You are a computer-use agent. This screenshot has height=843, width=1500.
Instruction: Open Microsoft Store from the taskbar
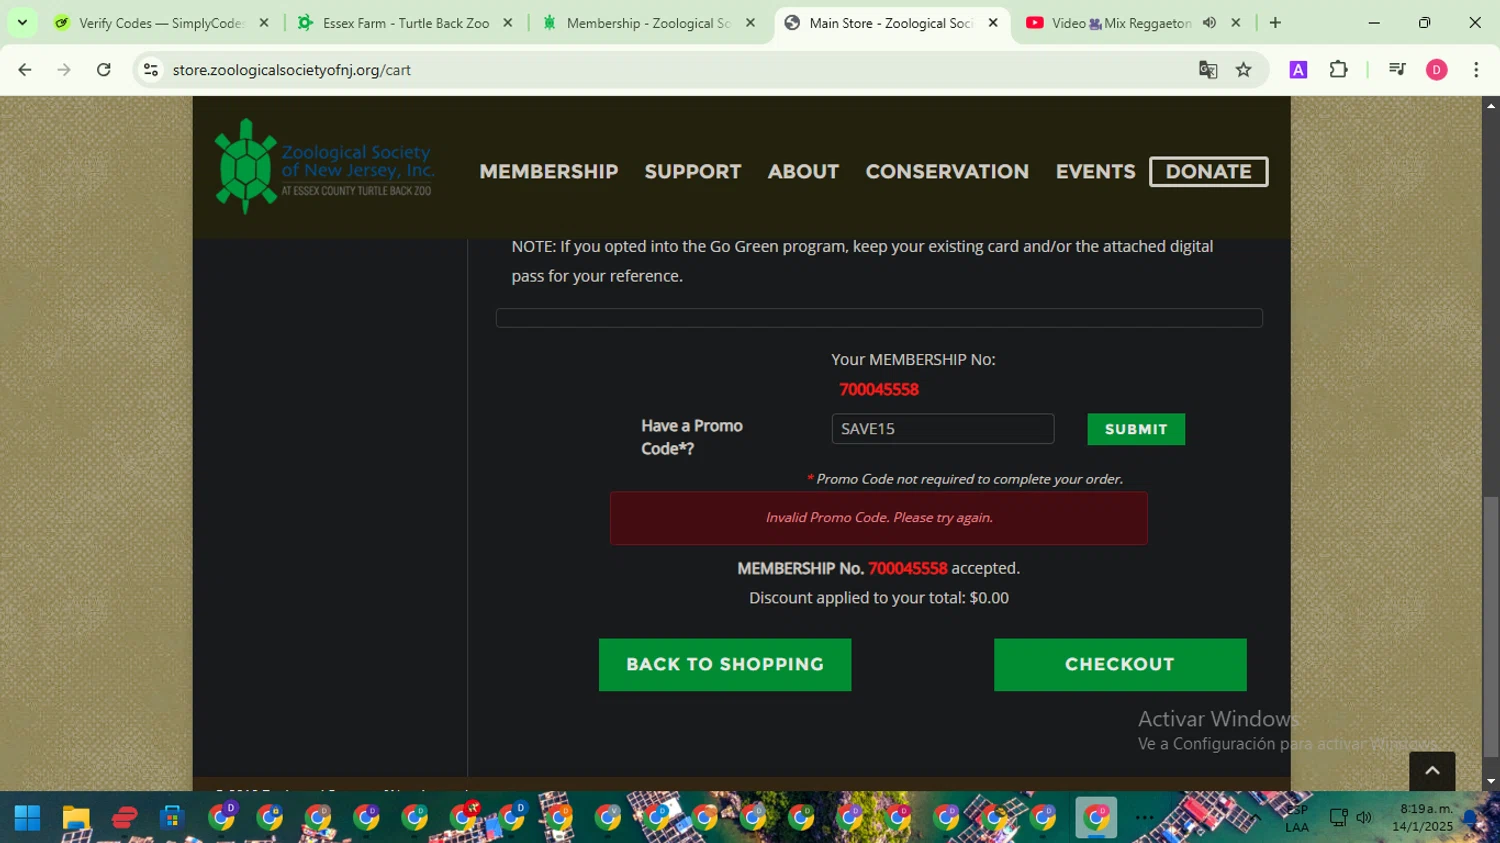[x=172, y=818]
